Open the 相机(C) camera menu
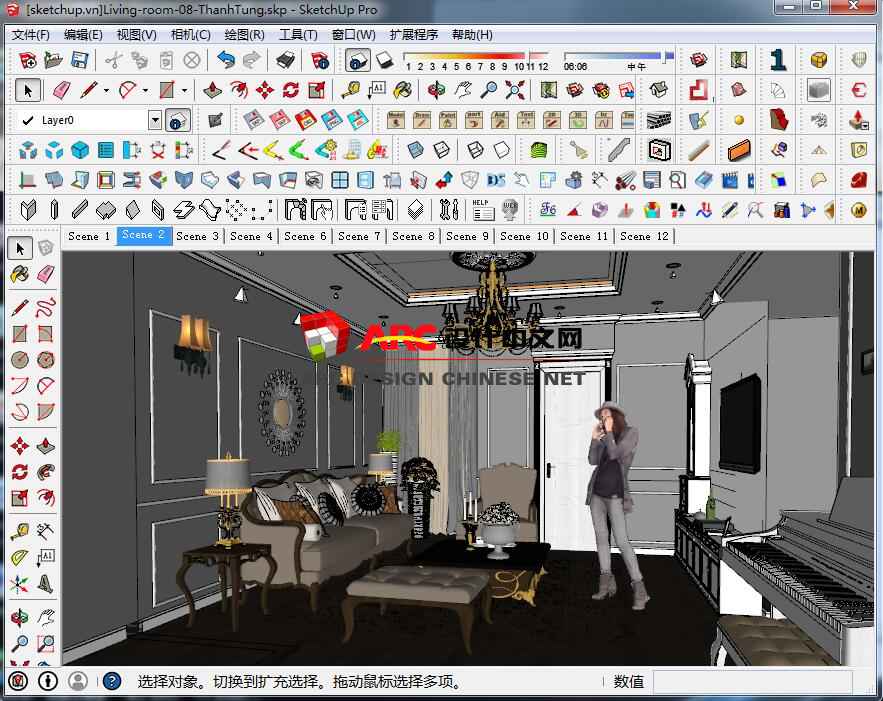 tap(190, 34)
